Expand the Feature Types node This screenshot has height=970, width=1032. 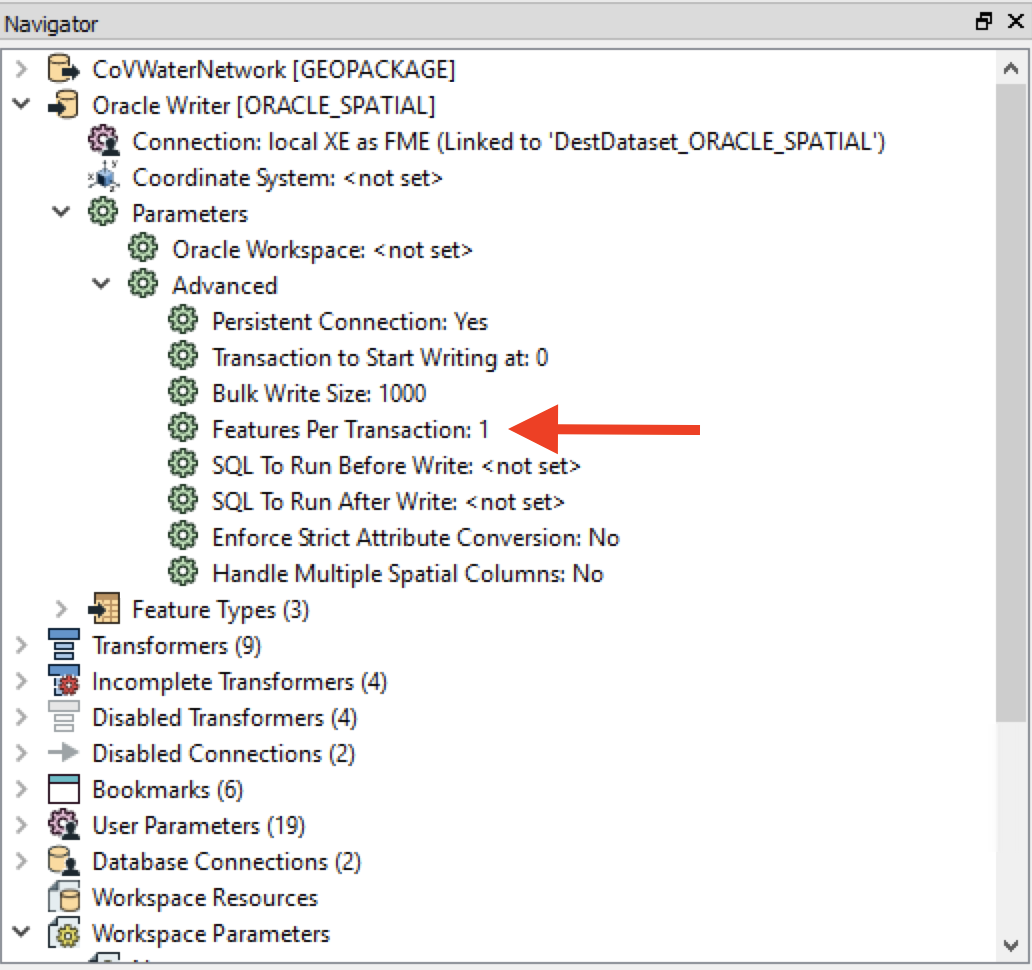tap(61, 609)
